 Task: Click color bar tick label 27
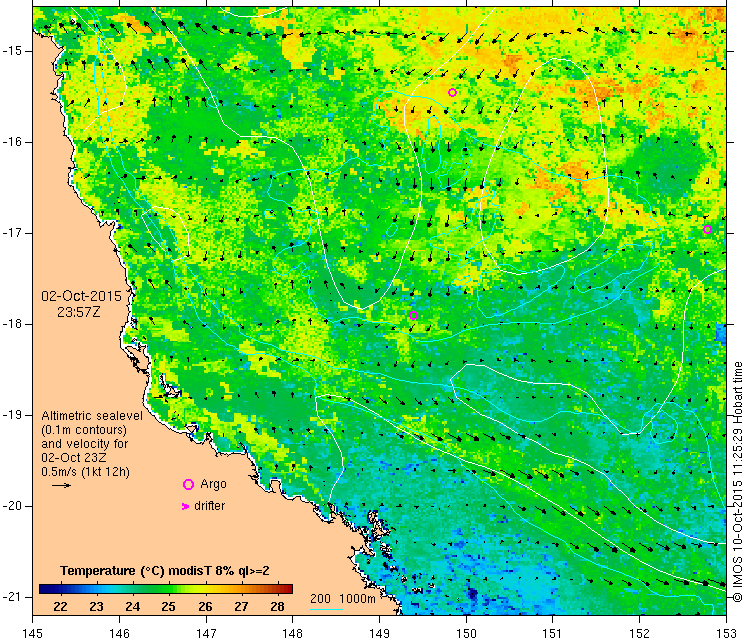[241, 607]
